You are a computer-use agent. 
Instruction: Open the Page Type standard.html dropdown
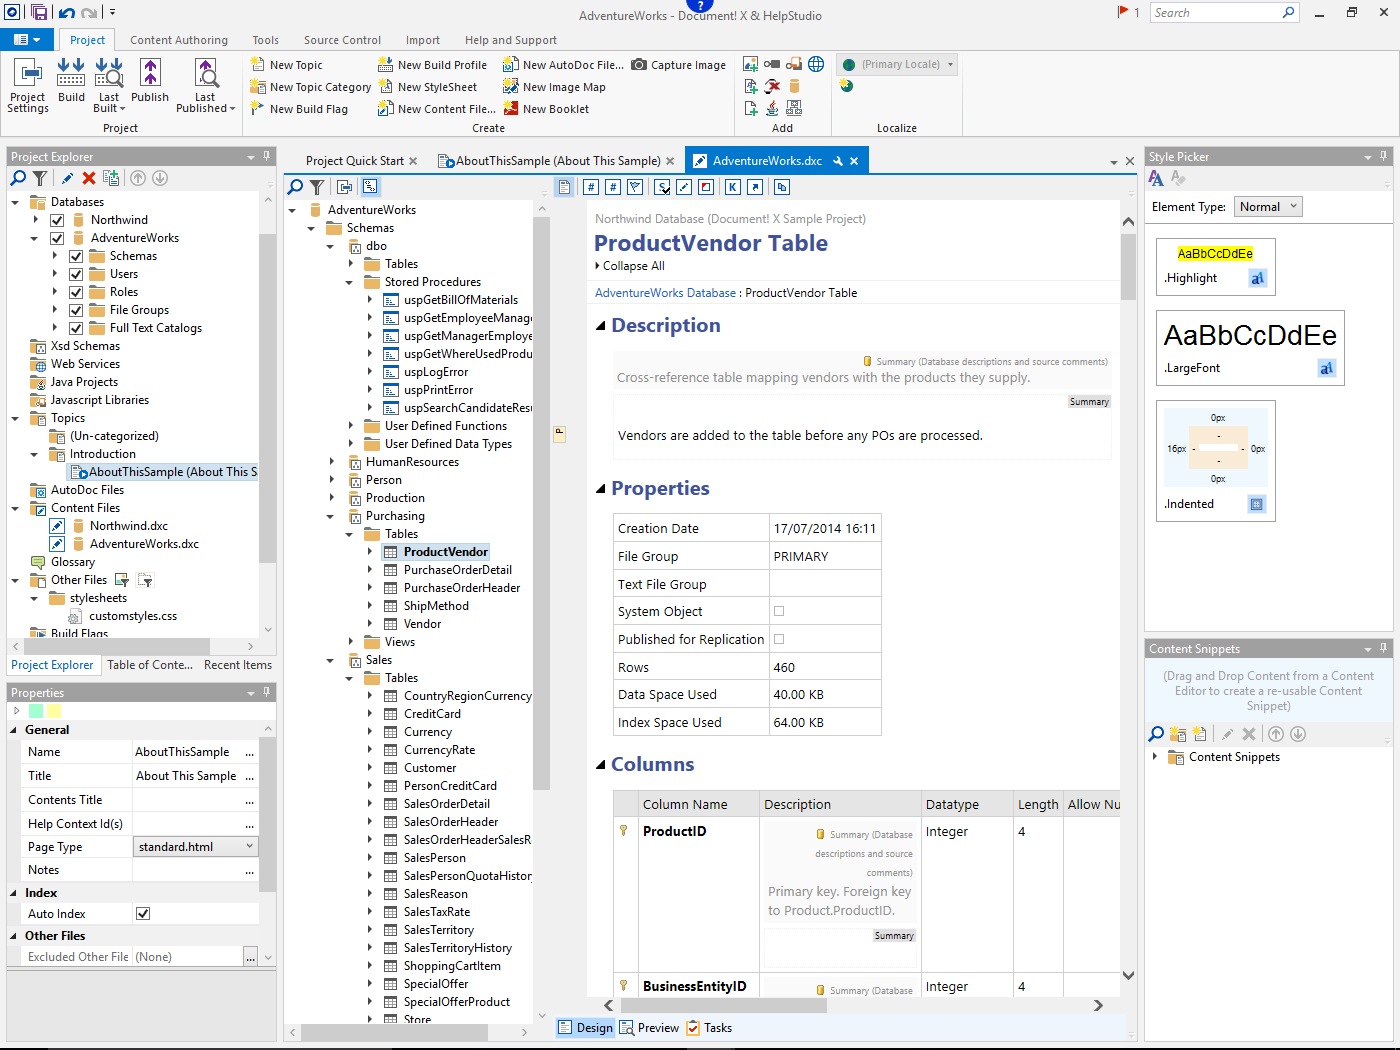[196, 847]
